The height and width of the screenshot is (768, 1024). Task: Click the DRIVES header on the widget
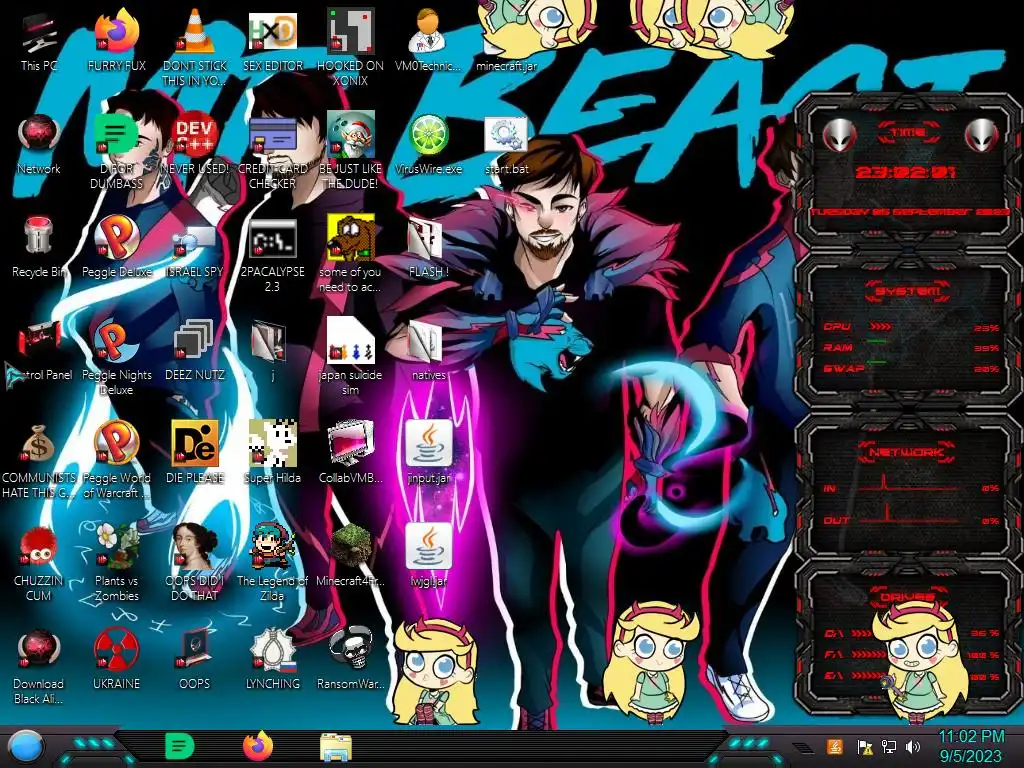coord(906,597)
